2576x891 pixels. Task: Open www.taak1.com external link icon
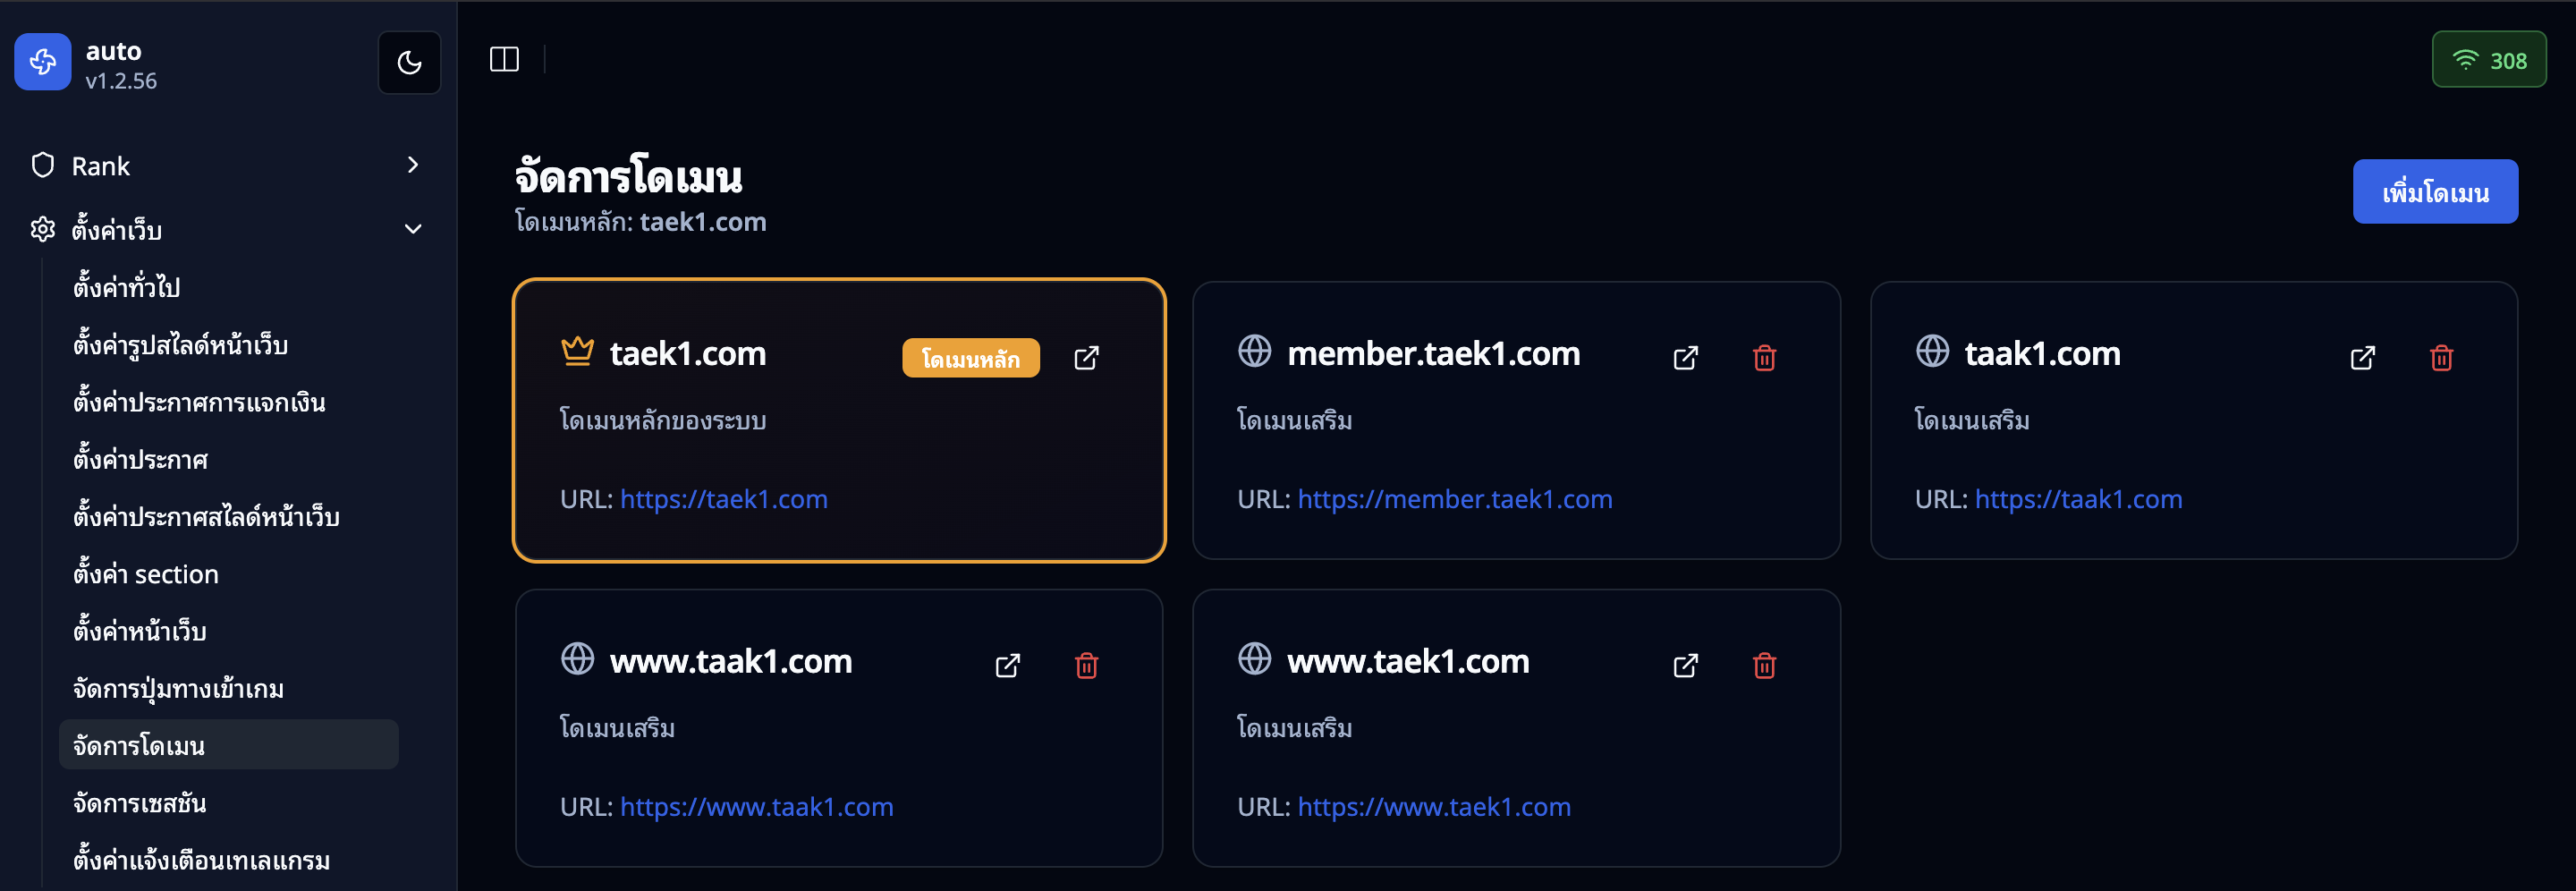coord(1007,666)
